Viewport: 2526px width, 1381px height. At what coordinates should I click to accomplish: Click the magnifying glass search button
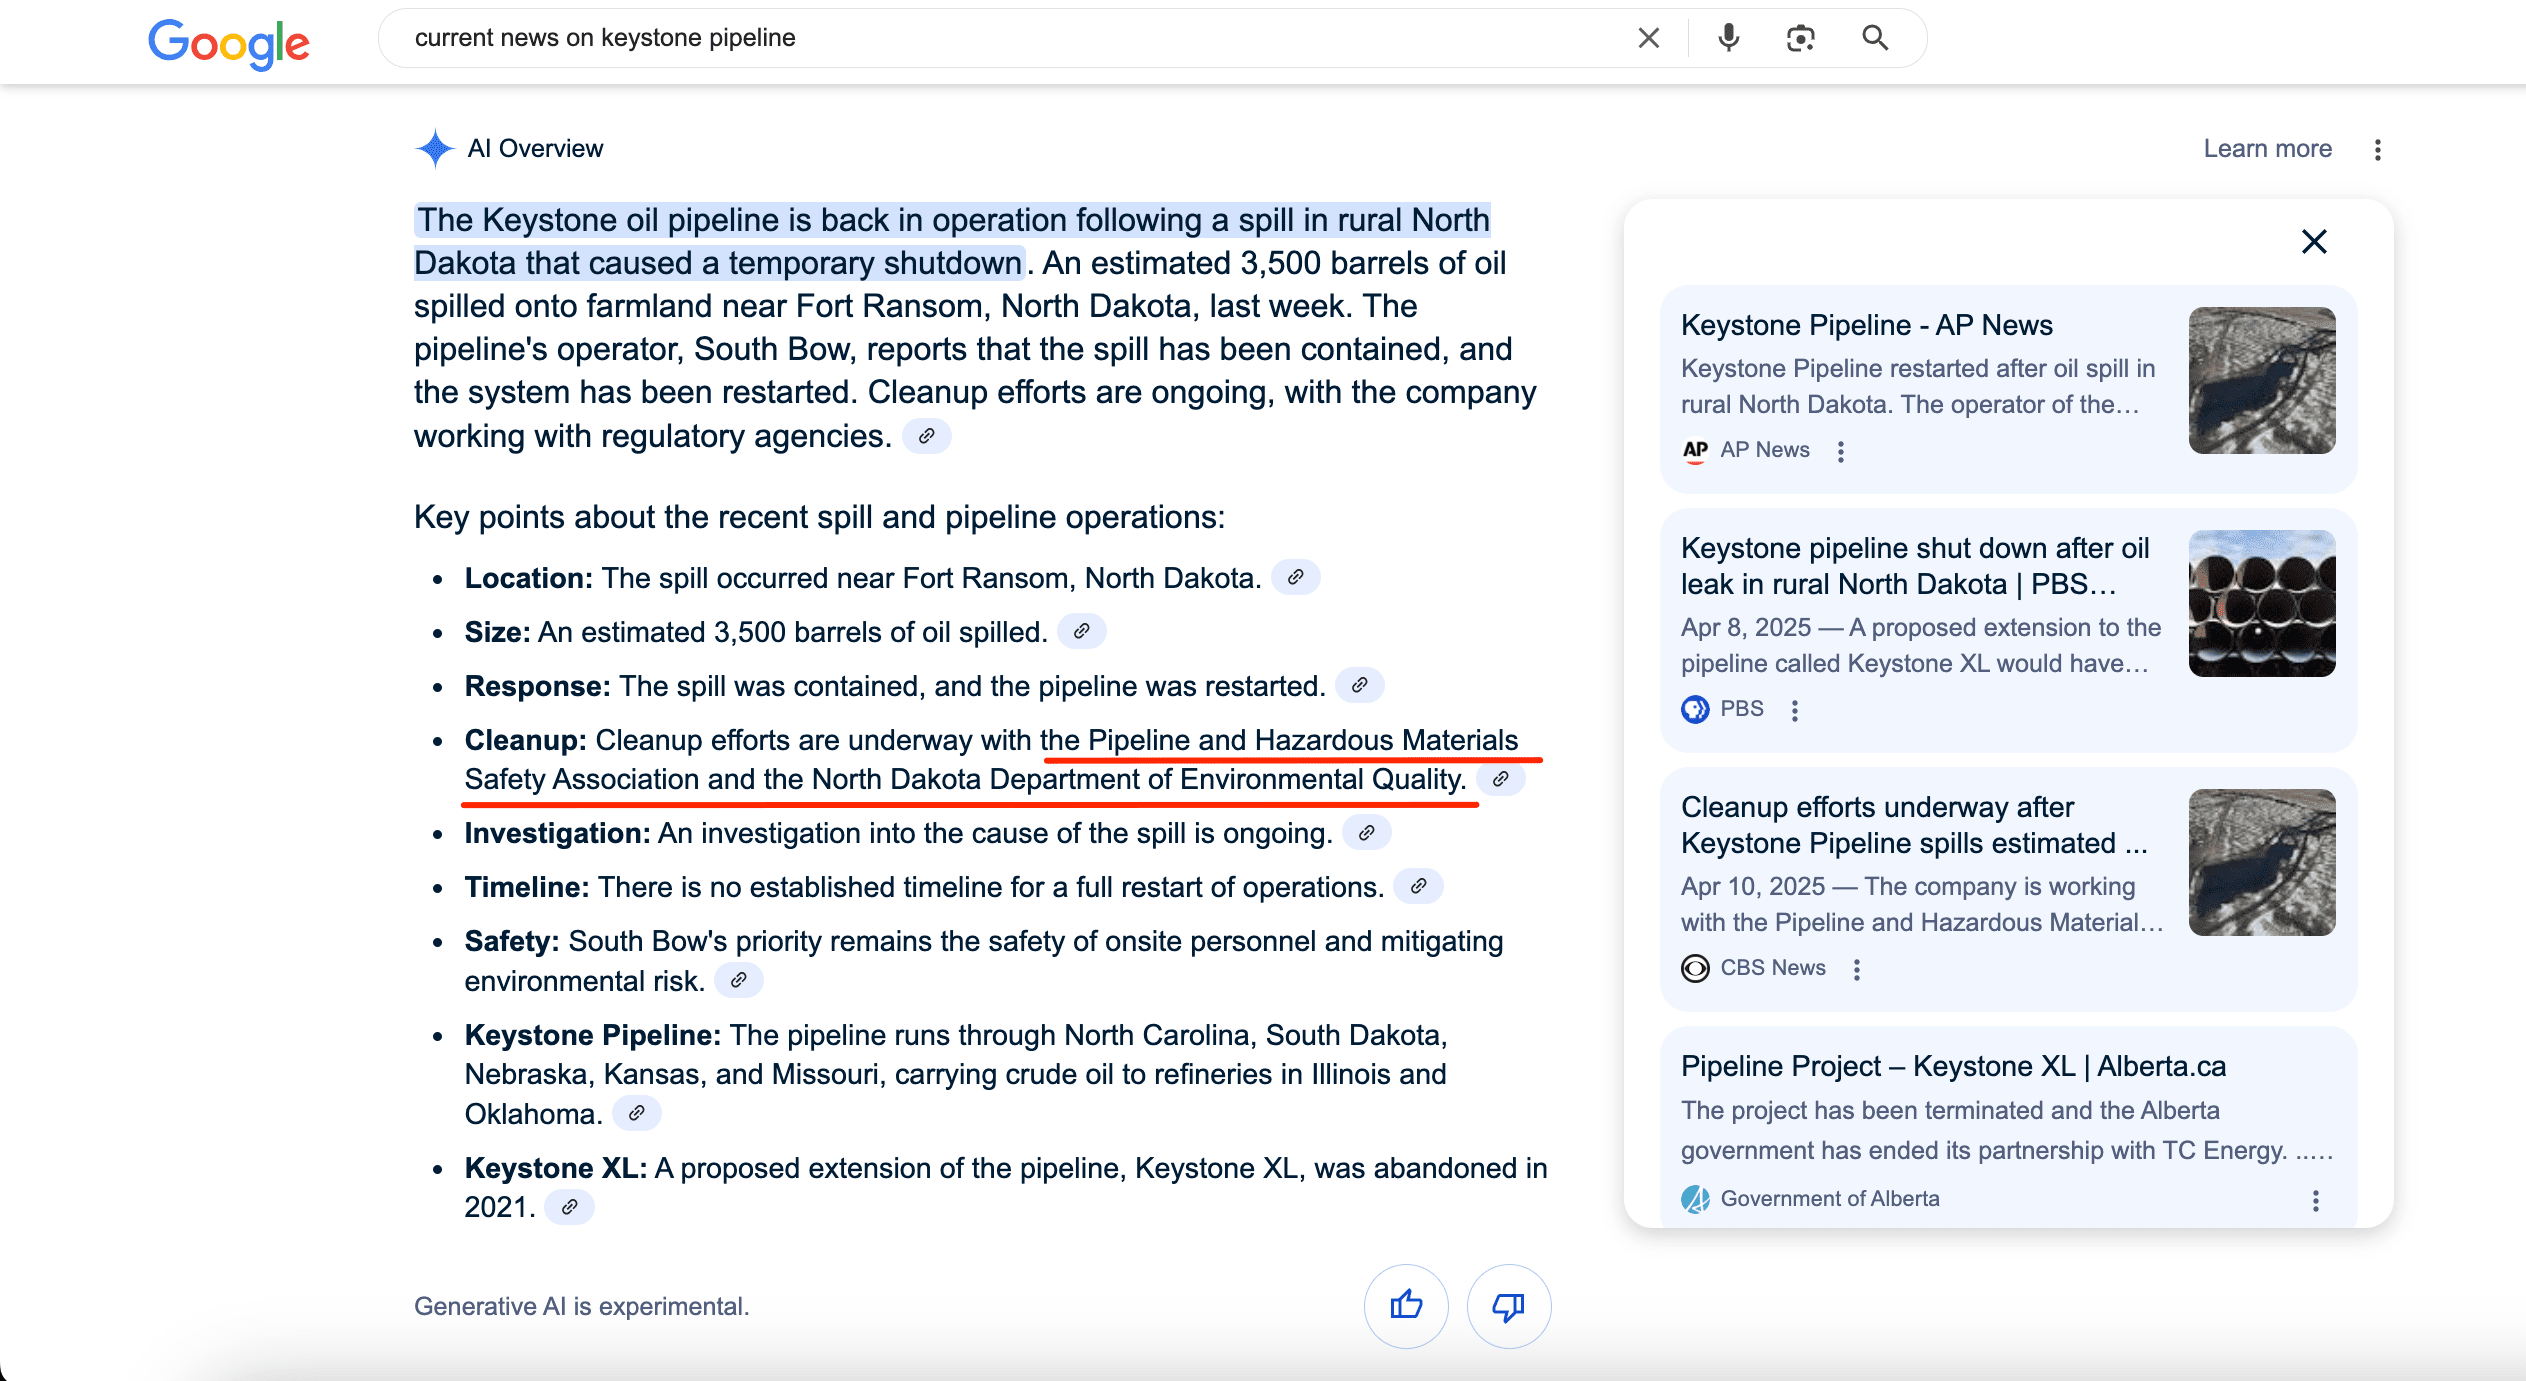1875,38
